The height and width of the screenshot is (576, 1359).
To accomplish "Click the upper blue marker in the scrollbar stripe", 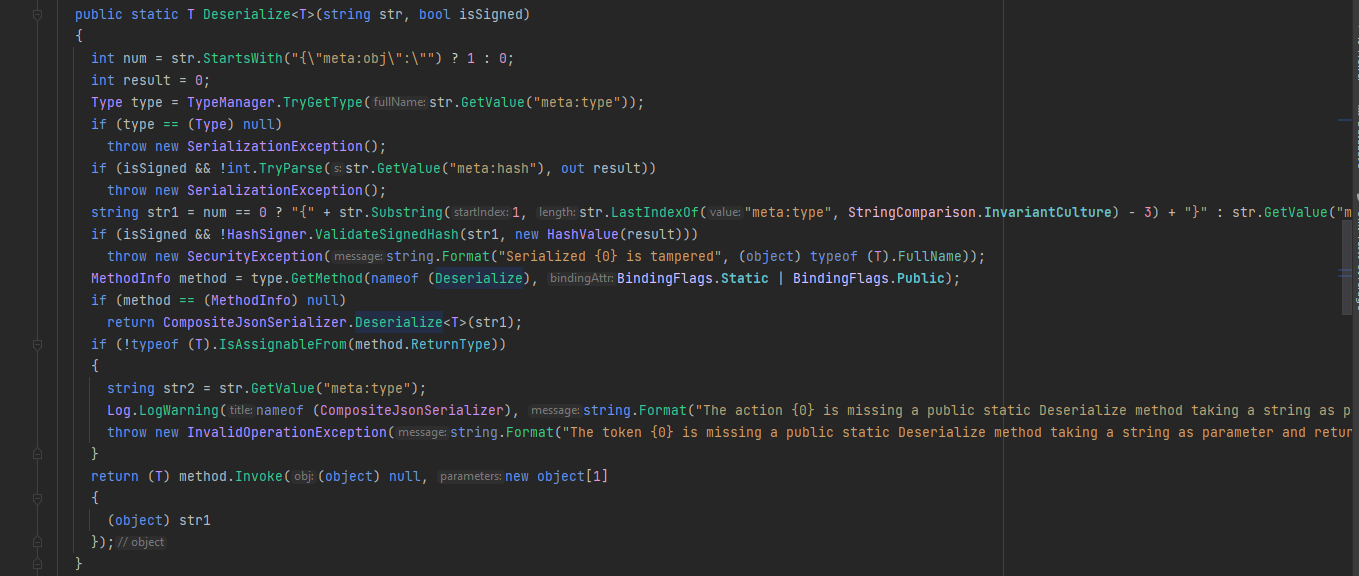I will (1345, 120).
